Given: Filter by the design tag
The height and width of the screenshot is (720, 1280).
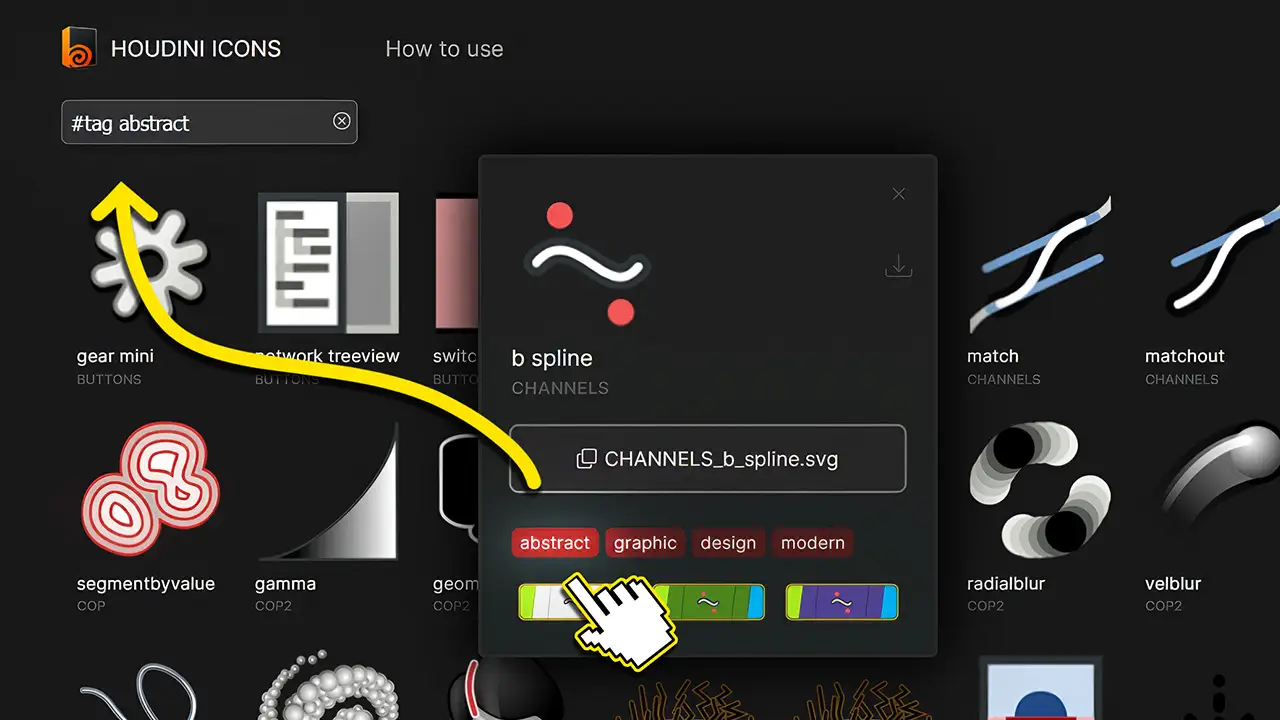Looking at the screenshot, I should tap(728, 543).
